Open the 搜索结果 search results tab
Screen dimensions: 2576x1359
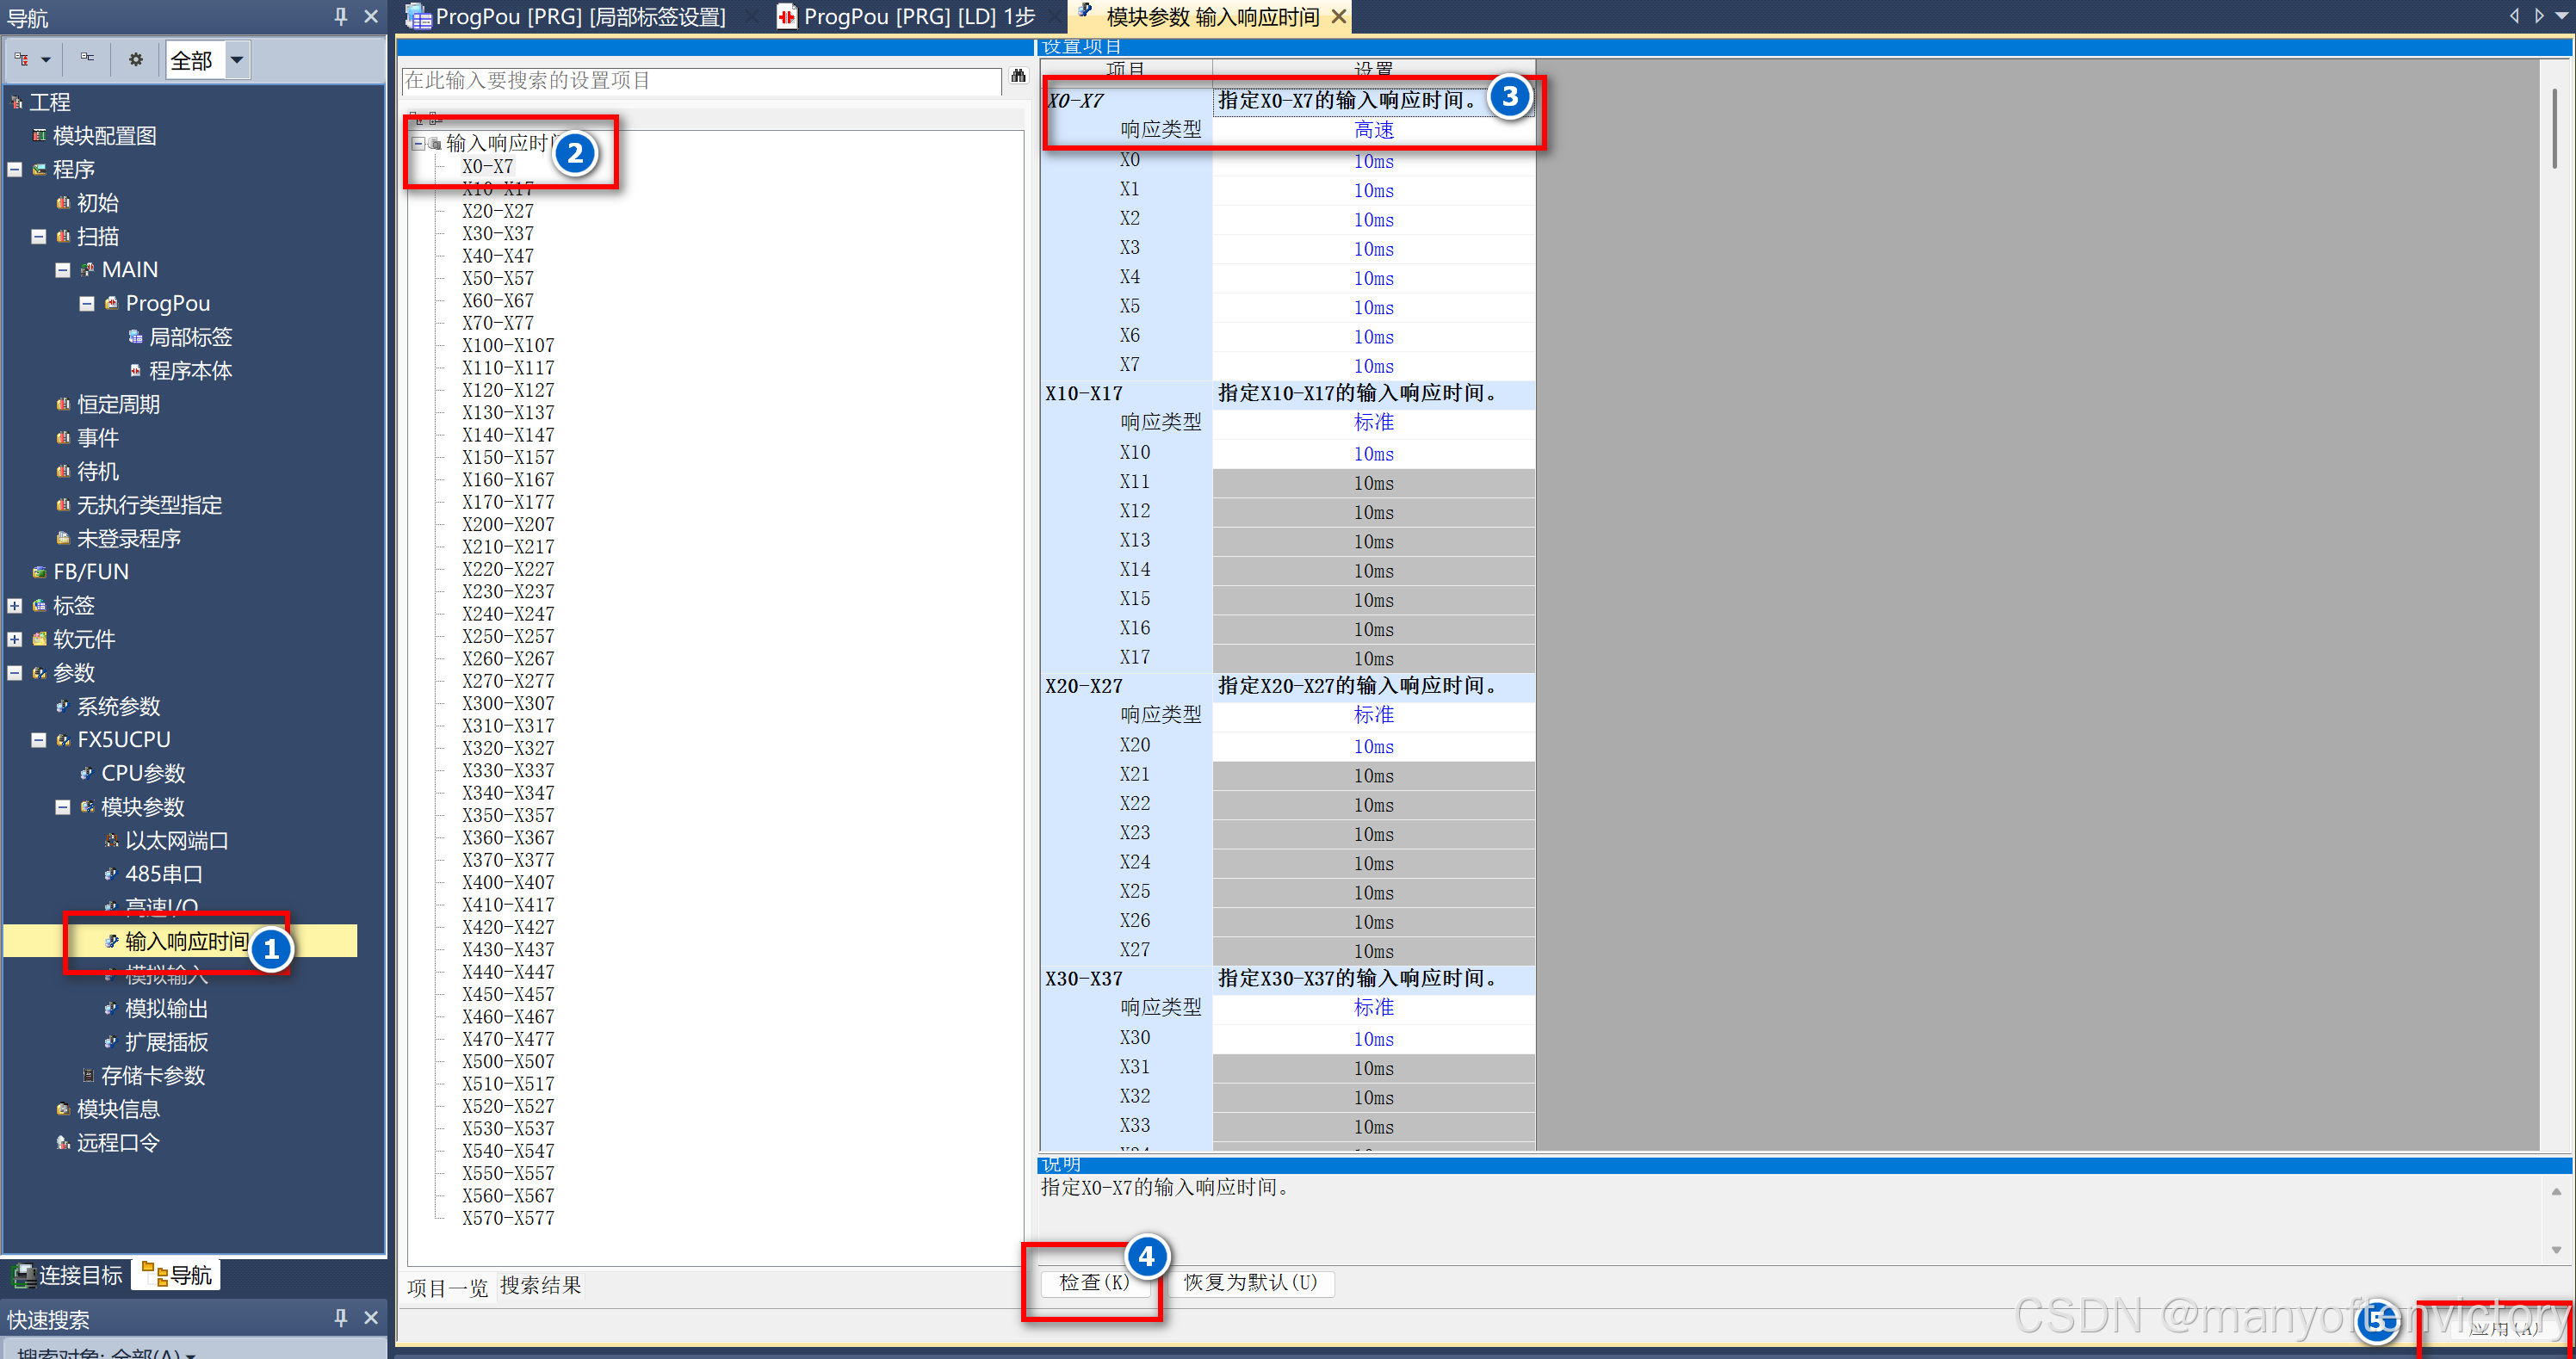tap(541, 1285)
